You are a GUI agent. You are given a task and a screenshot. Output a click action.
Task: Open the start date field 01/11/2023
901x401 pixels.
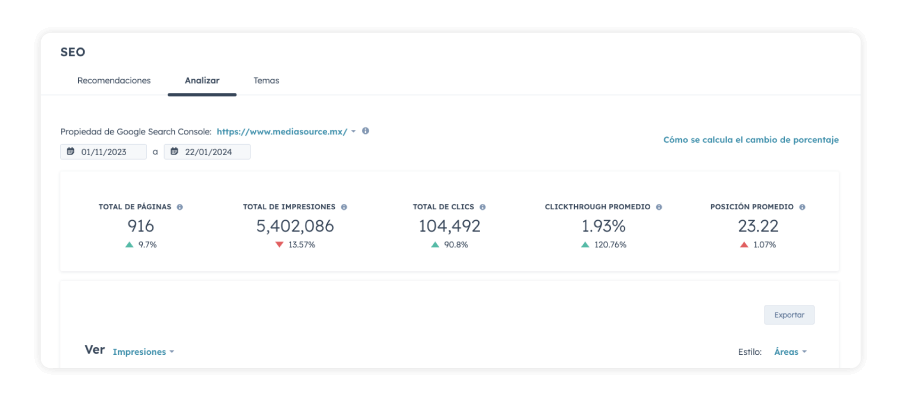tap(103, 152)
